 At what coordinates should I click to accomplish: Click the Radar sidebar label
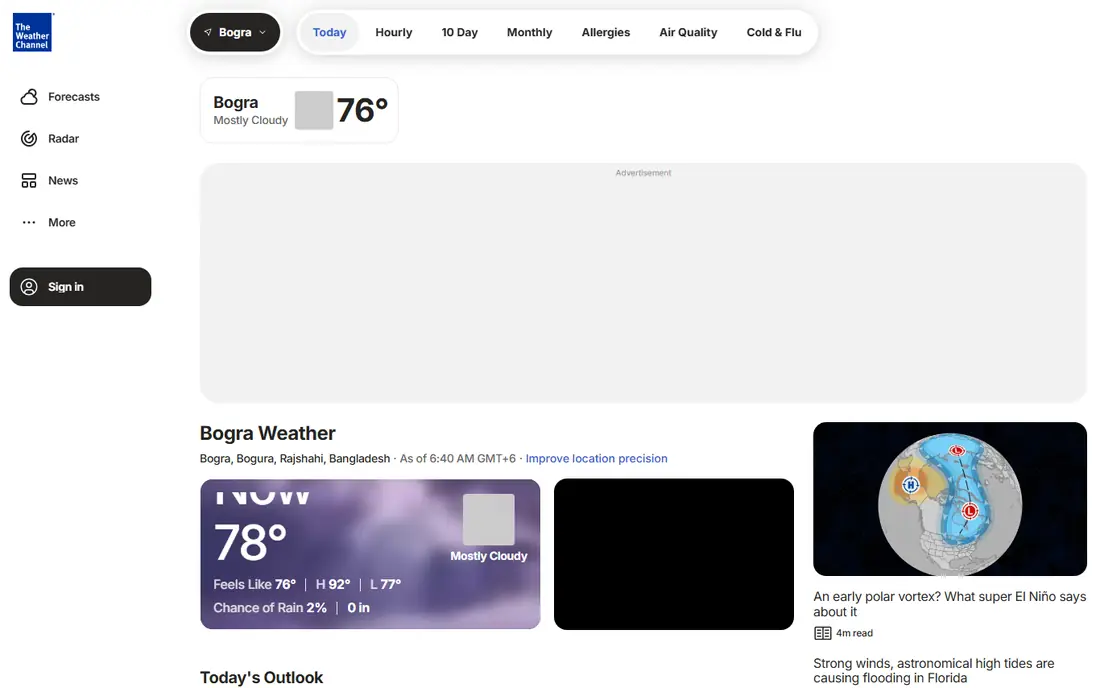pos(63,139)
